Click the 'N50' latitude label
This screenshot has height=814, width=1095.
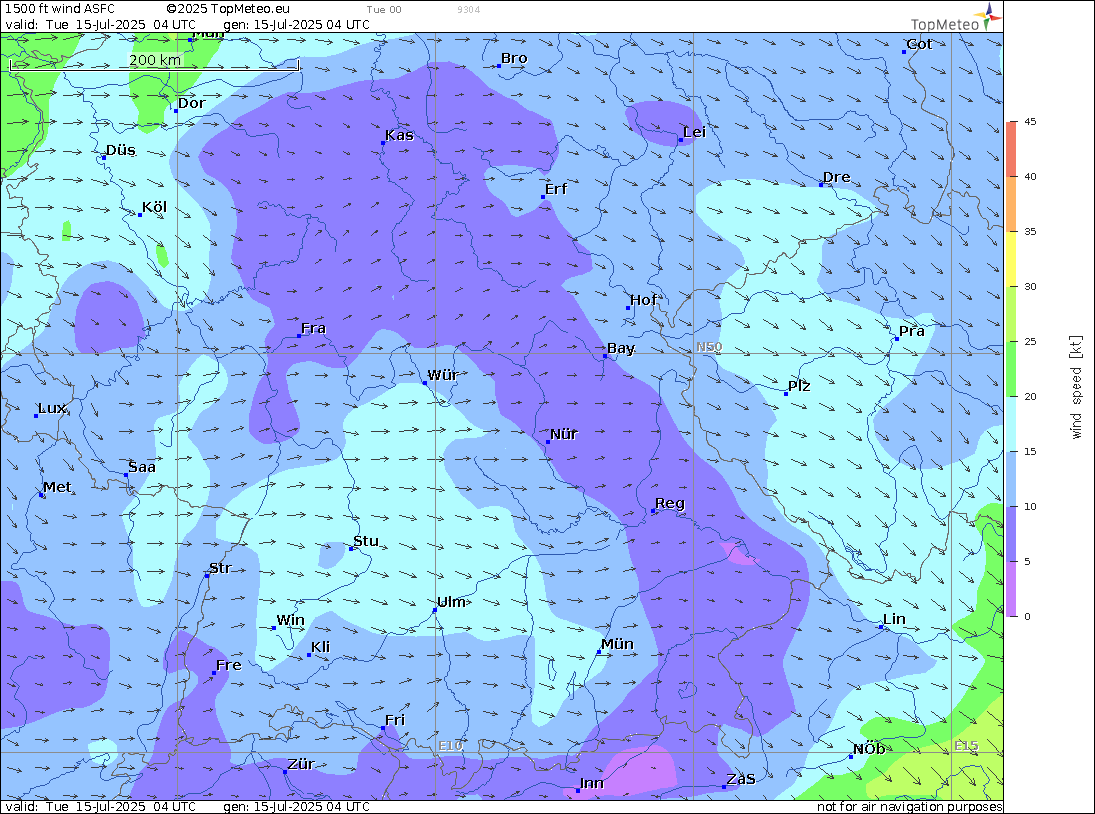coord(709,347)
